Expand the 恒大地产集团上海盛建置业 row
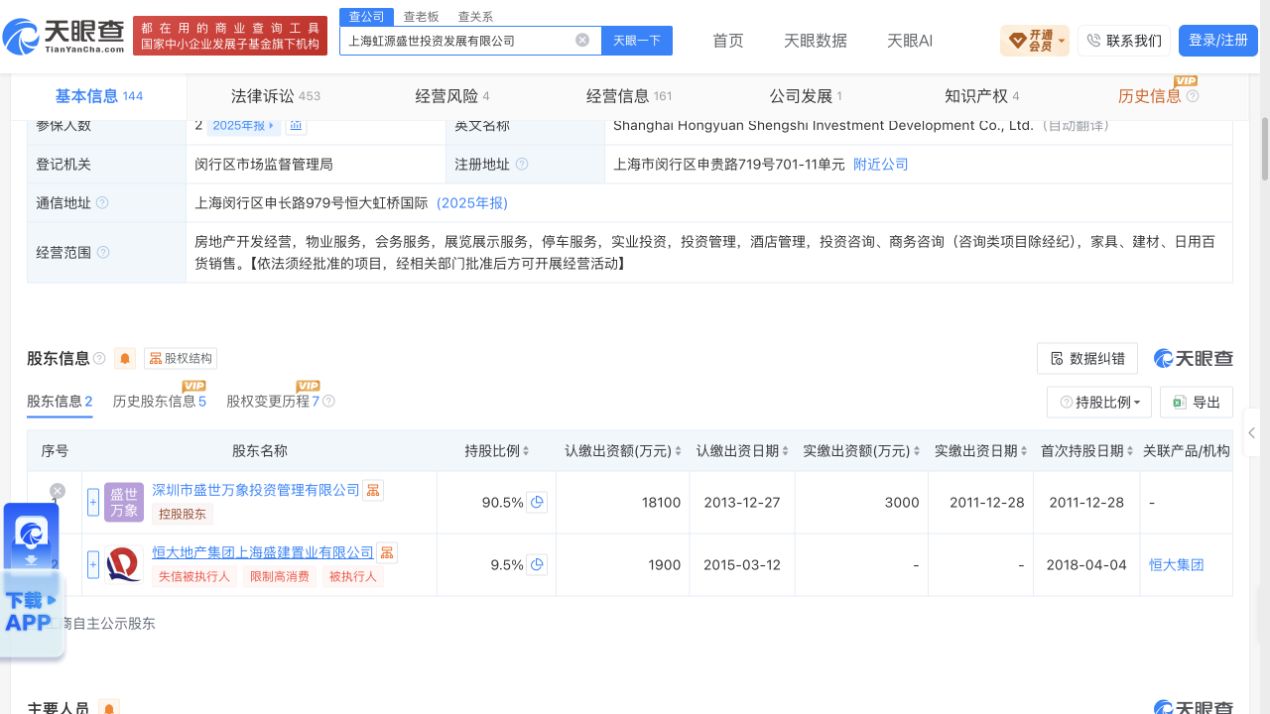This screenshot has width=1270, height=714. tap(93, 564)
